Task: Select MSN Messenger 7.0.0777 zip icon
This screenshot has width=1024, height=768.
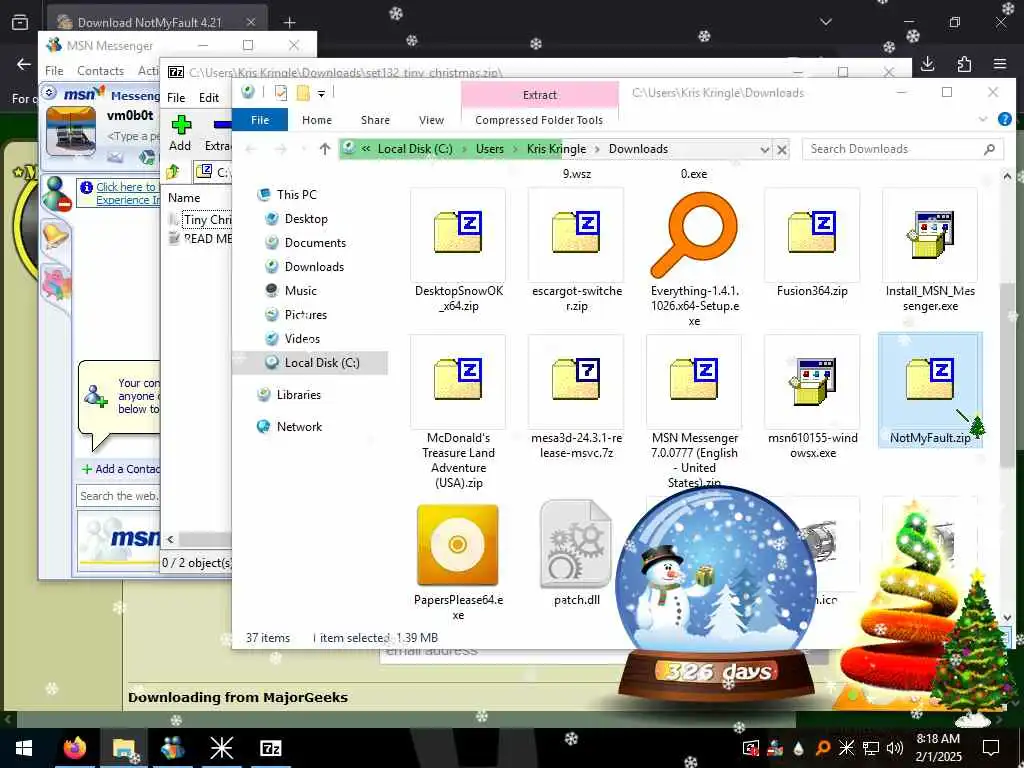Action: click(x=694, y=381)
